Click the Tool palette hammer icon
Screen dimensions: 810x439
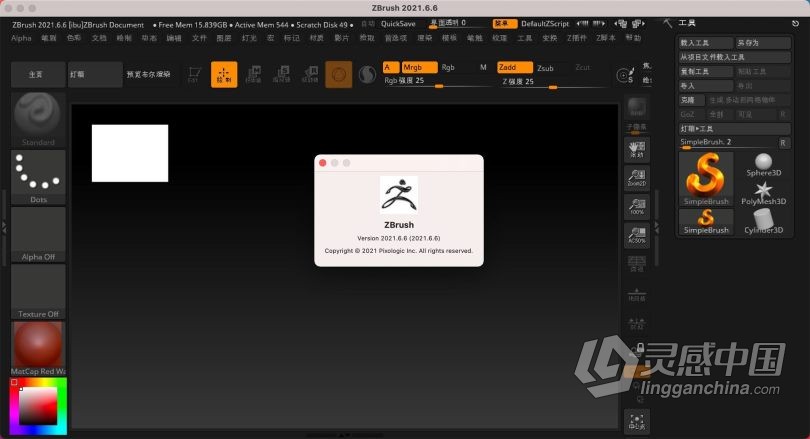click(x=667, y=23)
